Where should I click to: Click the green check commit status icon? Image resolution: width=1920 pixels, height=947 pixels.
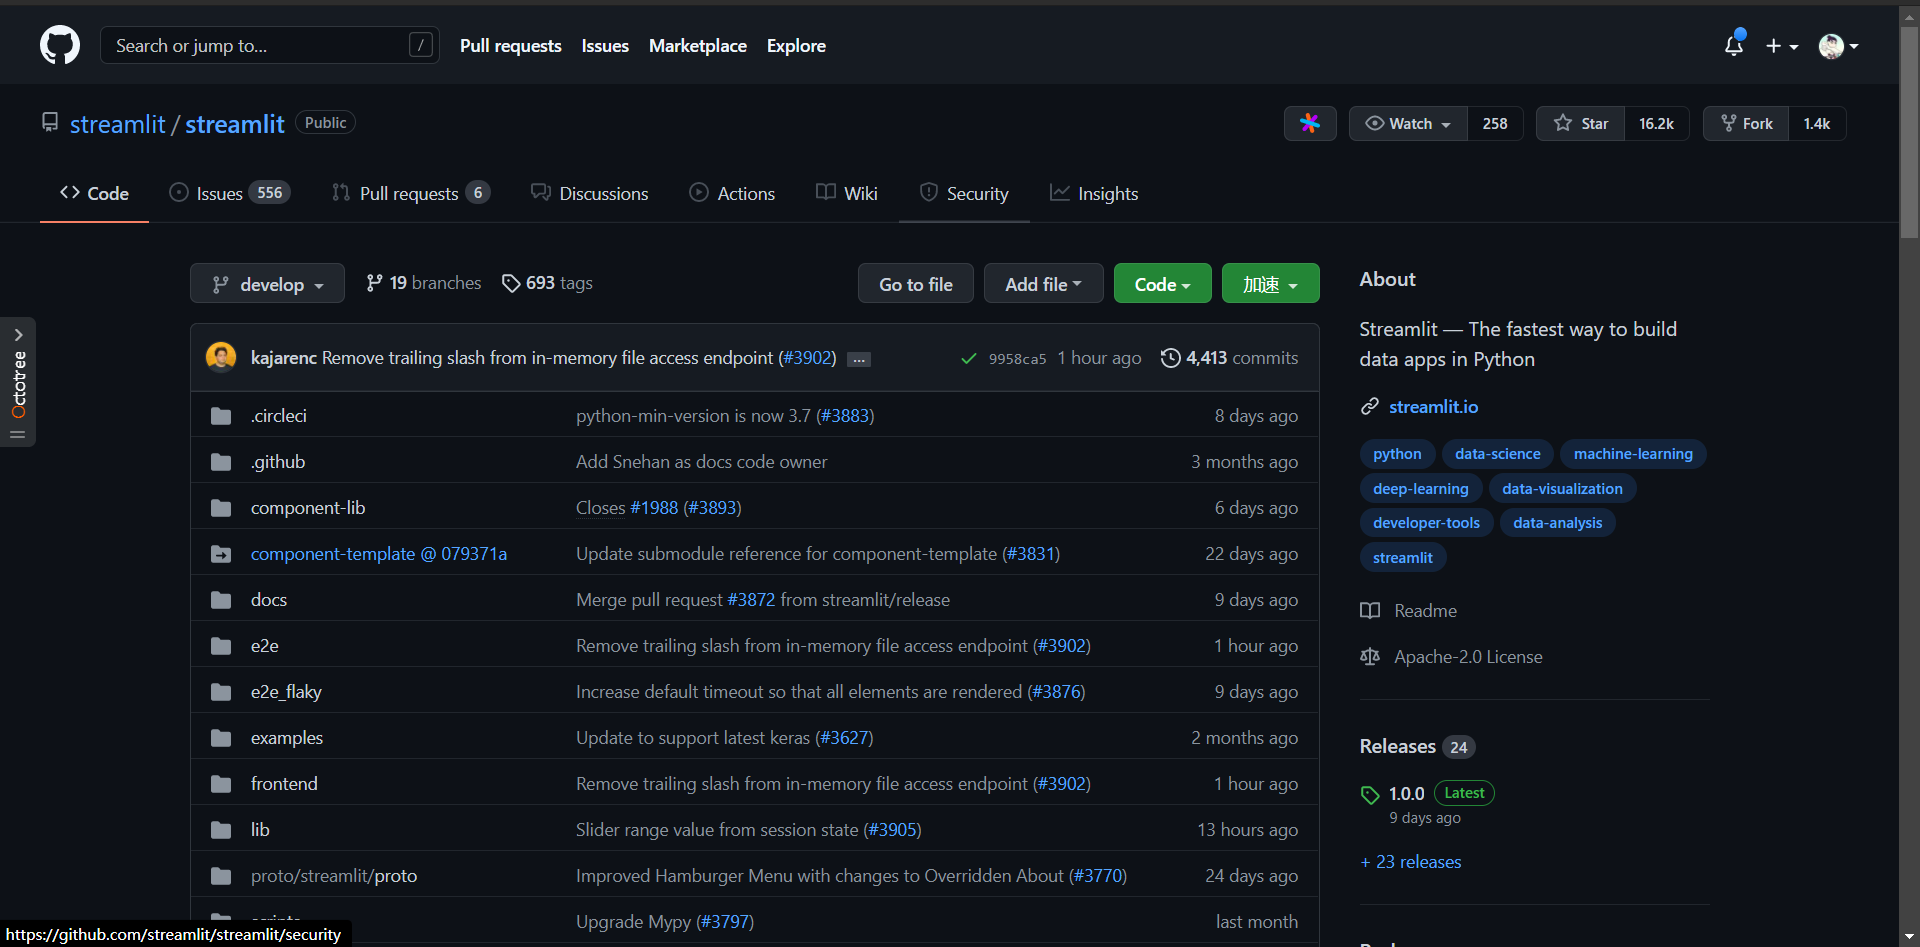tap(968, 358)
